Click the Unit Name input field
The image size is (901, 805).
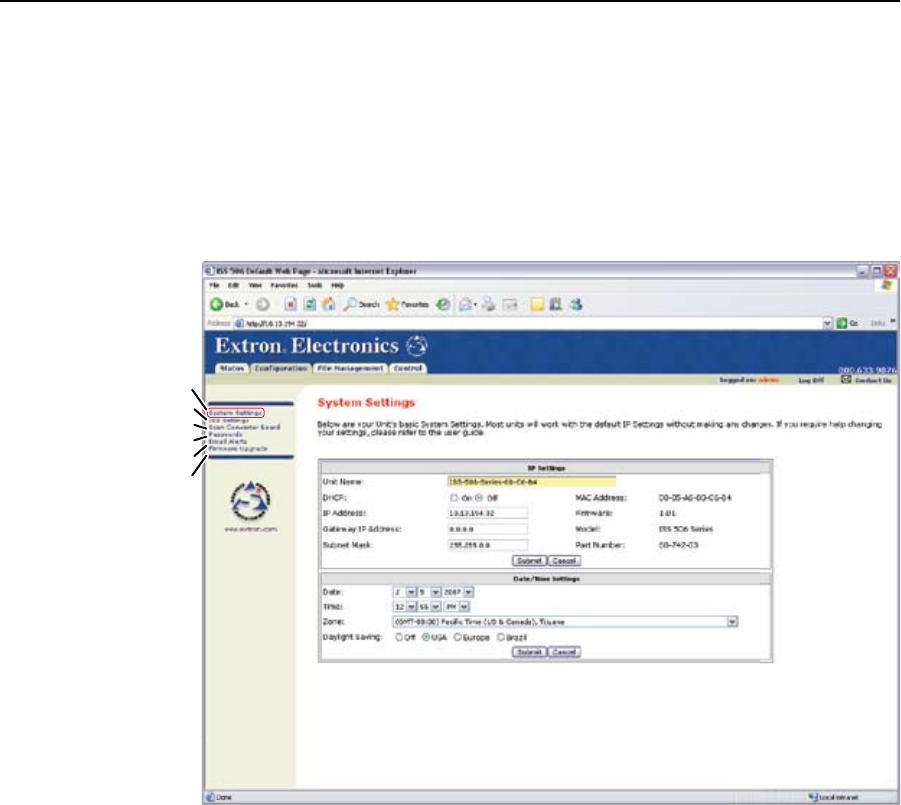pyautogui.click(x=532, y=482)
